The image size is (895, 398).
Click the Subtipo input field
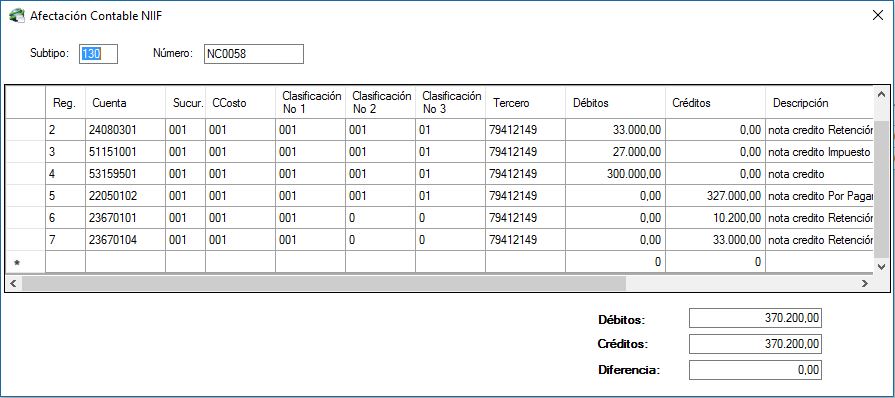click(98, 54)
